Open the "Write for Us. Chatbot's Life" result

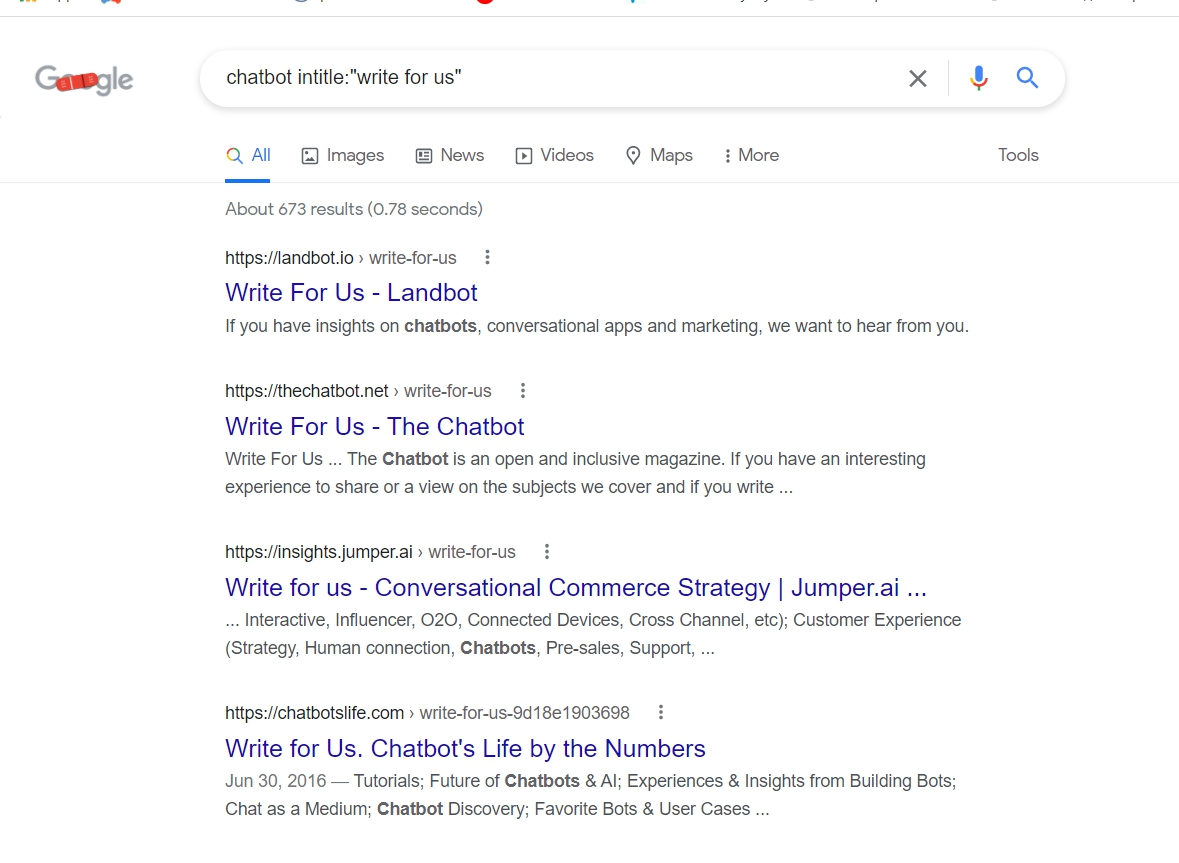pyautogui.click(x=464, y=748)
